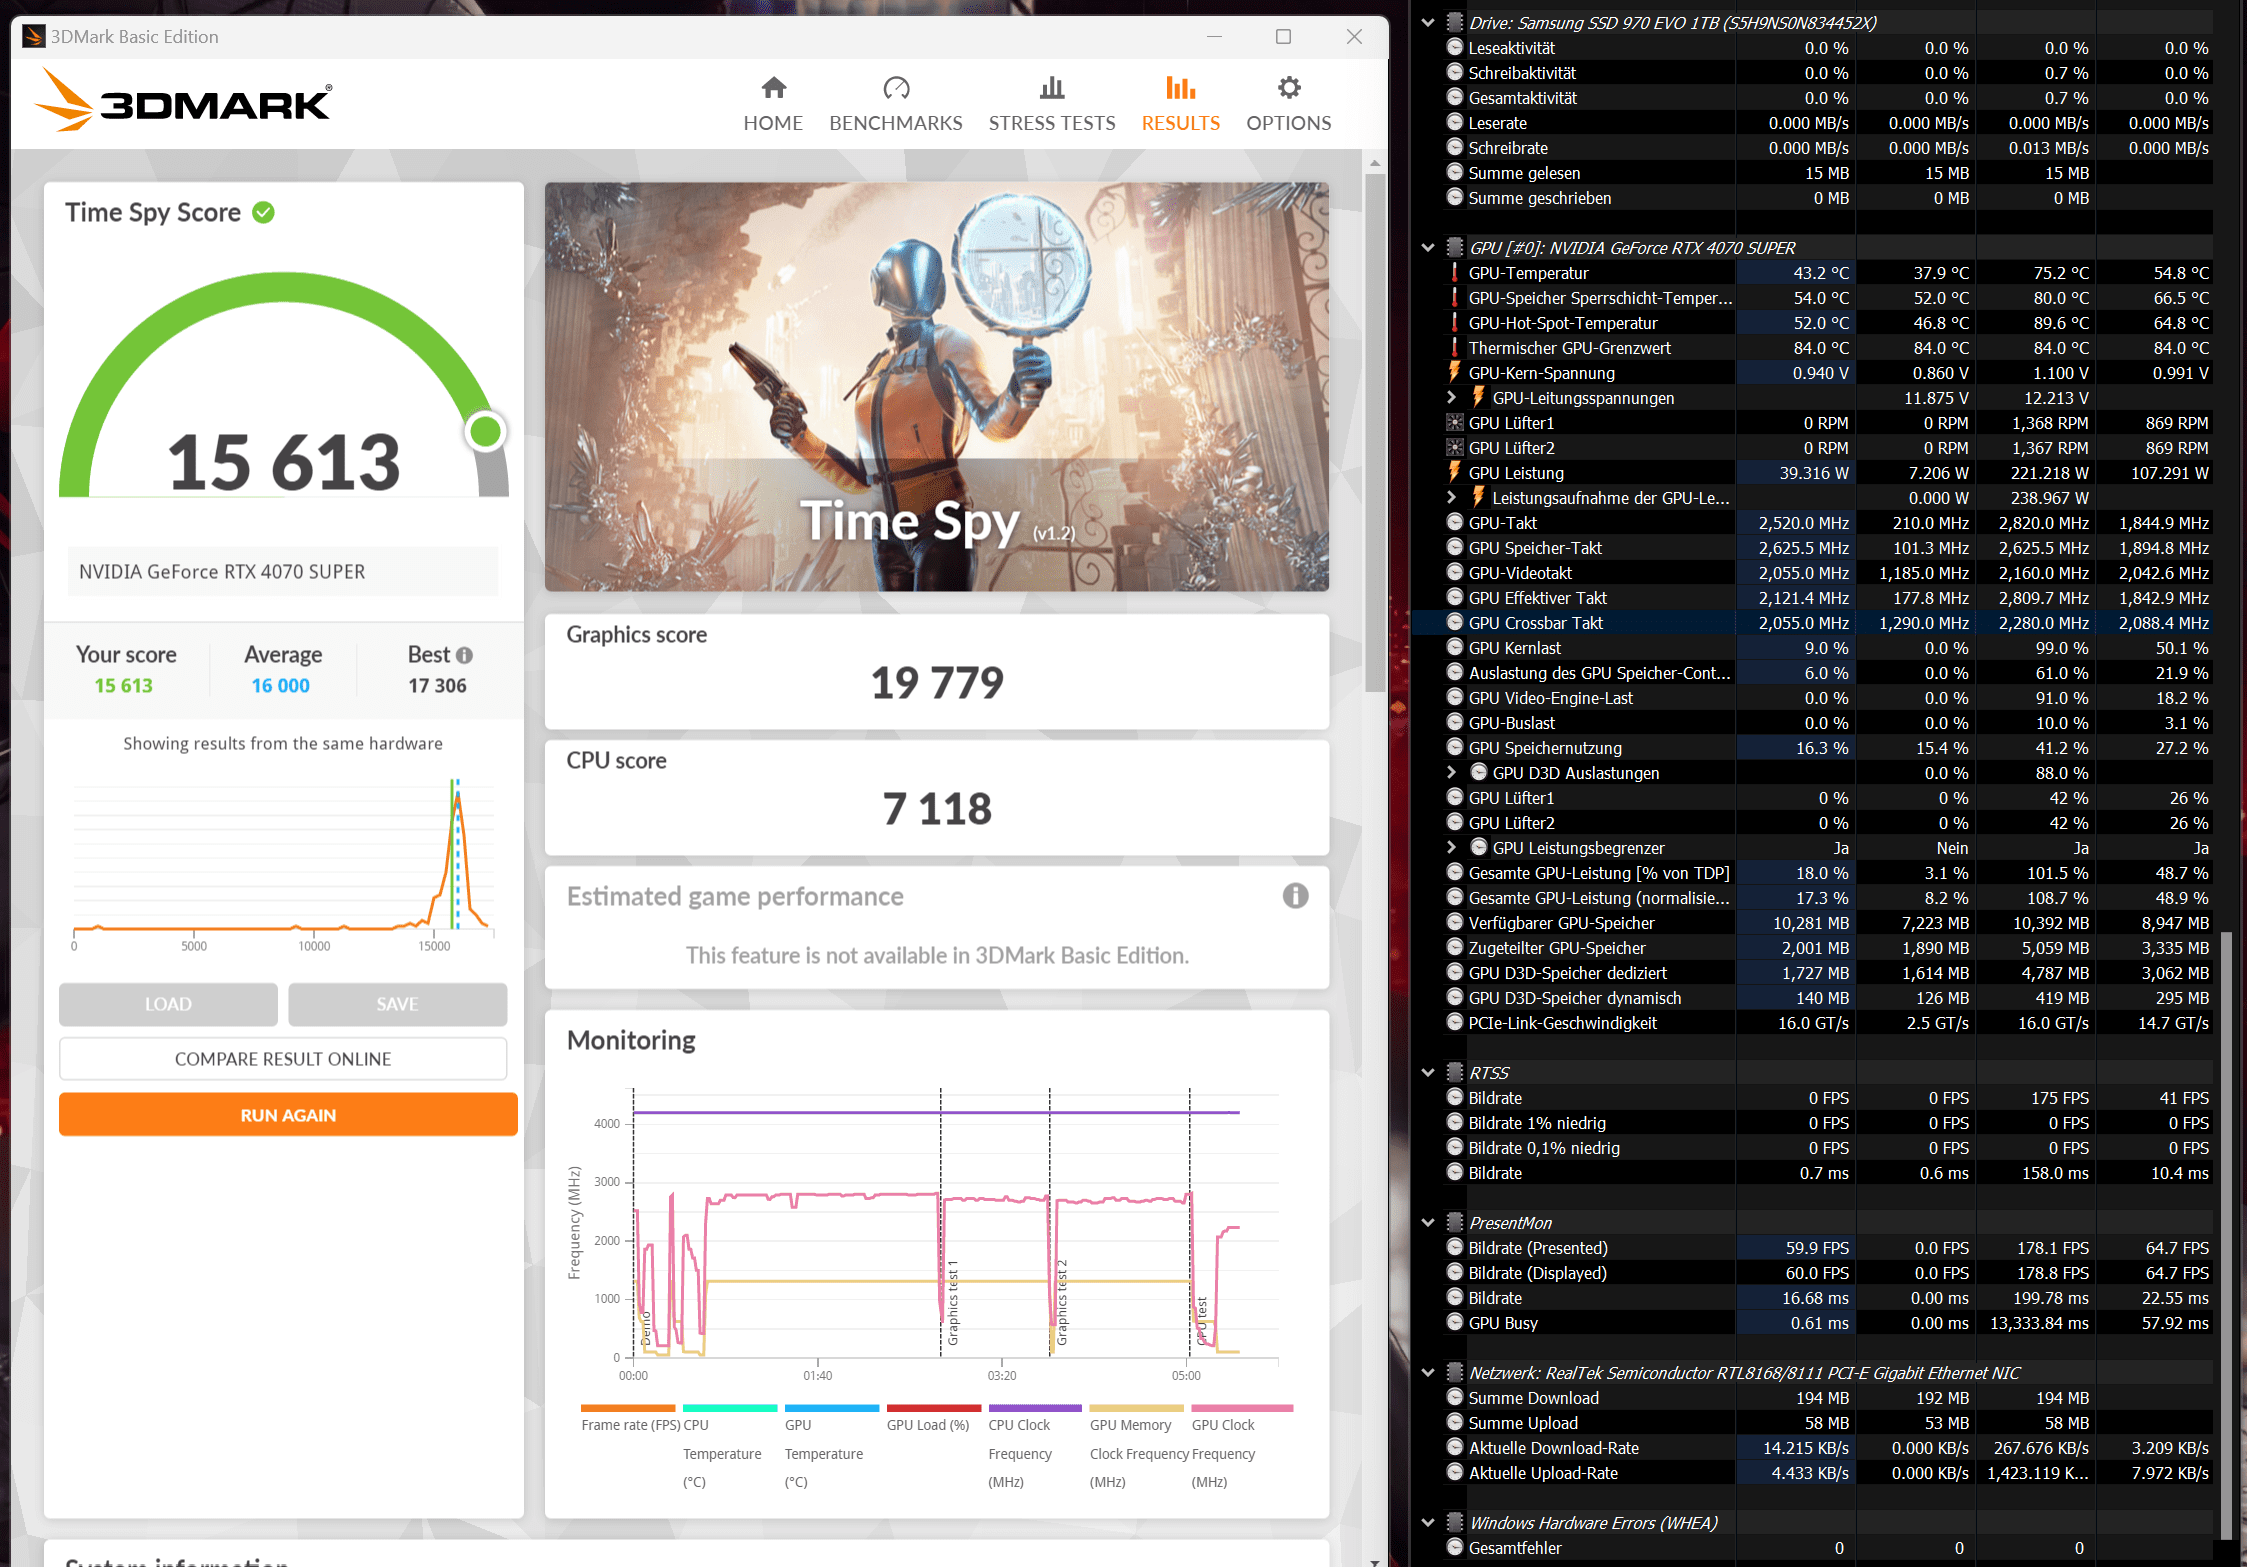The height and width of the screenshot is (1567, 2247).
Task: Collapse the PresentMon sensor group
Action: (1428, 1223)
